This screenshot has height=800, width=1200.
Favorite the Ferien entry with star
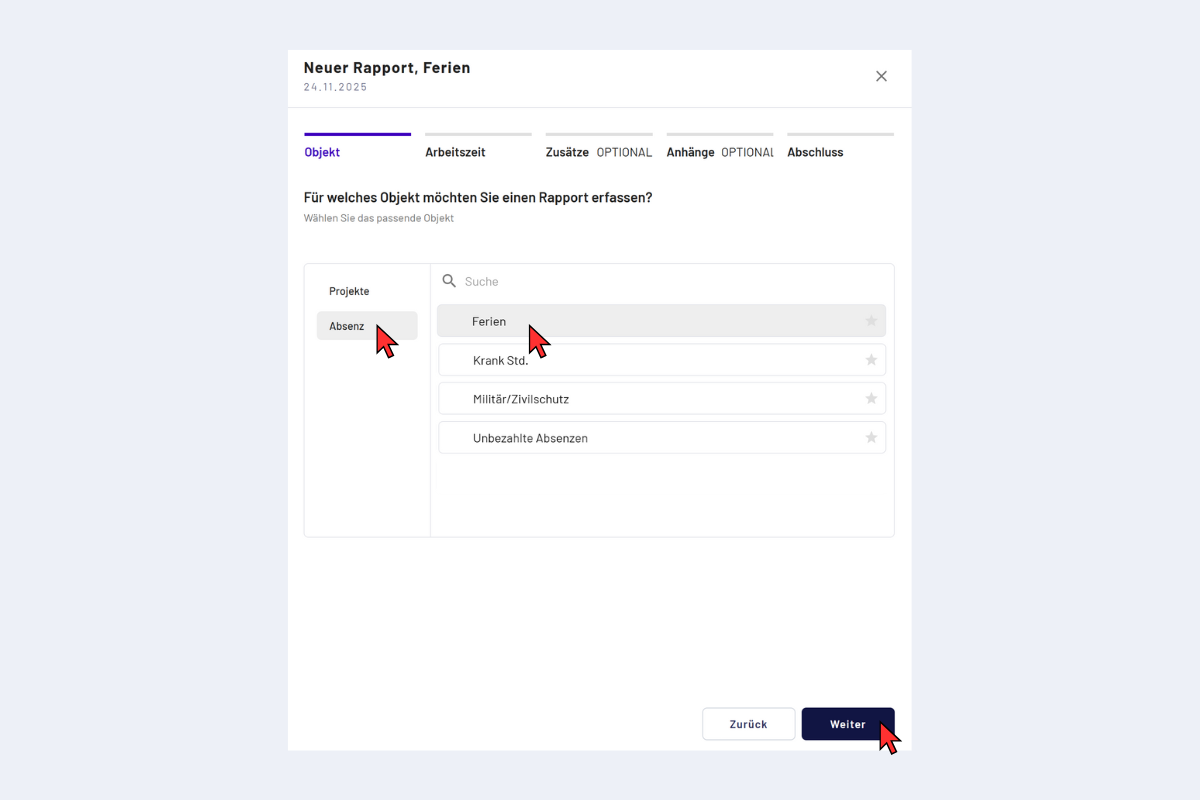tap(871, 321)
